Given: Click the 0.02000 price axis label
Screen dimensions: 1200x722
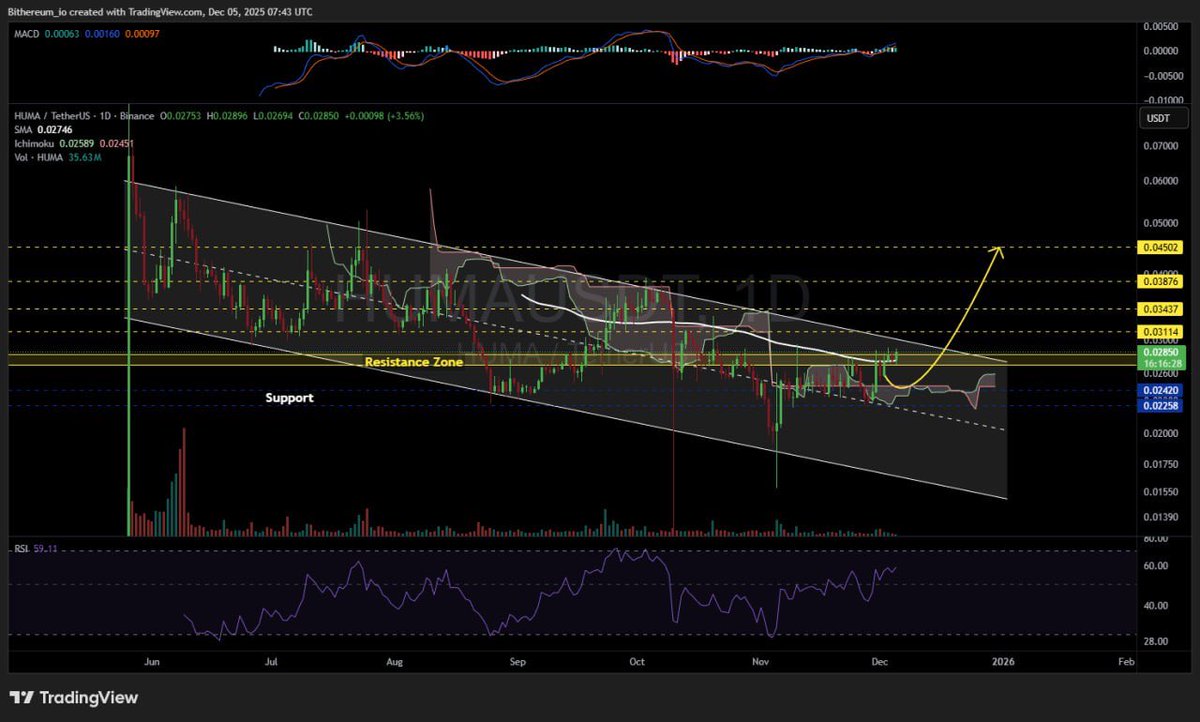Looking at the screenshot, I should pos(1159,434).
